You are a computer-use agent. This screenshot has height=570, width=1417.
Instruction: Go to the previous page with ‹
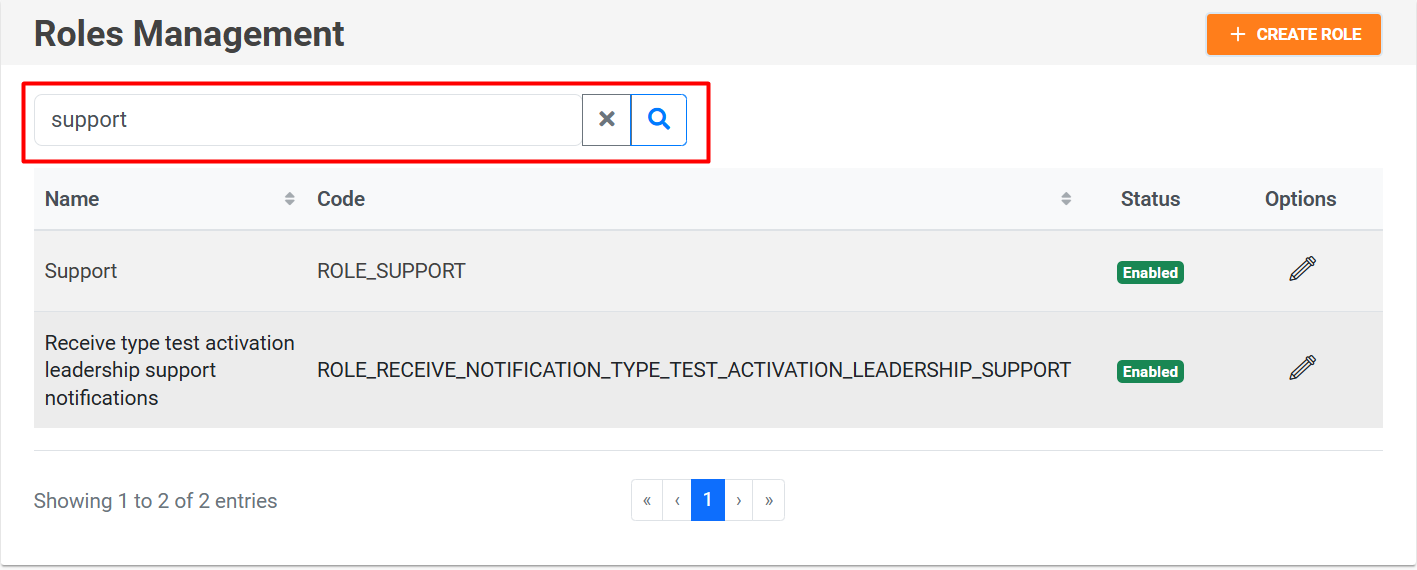[677, 500]
